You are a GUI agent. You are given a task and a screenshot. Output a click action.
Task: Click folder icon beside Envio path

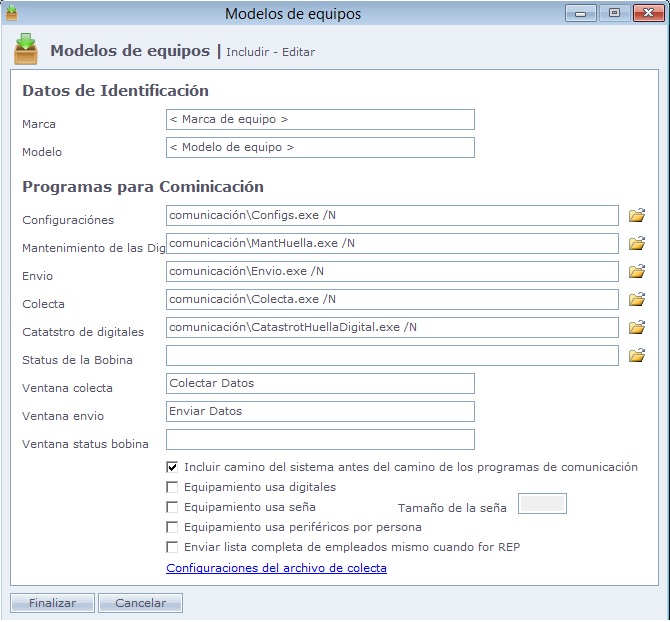[x=636, y=271]
